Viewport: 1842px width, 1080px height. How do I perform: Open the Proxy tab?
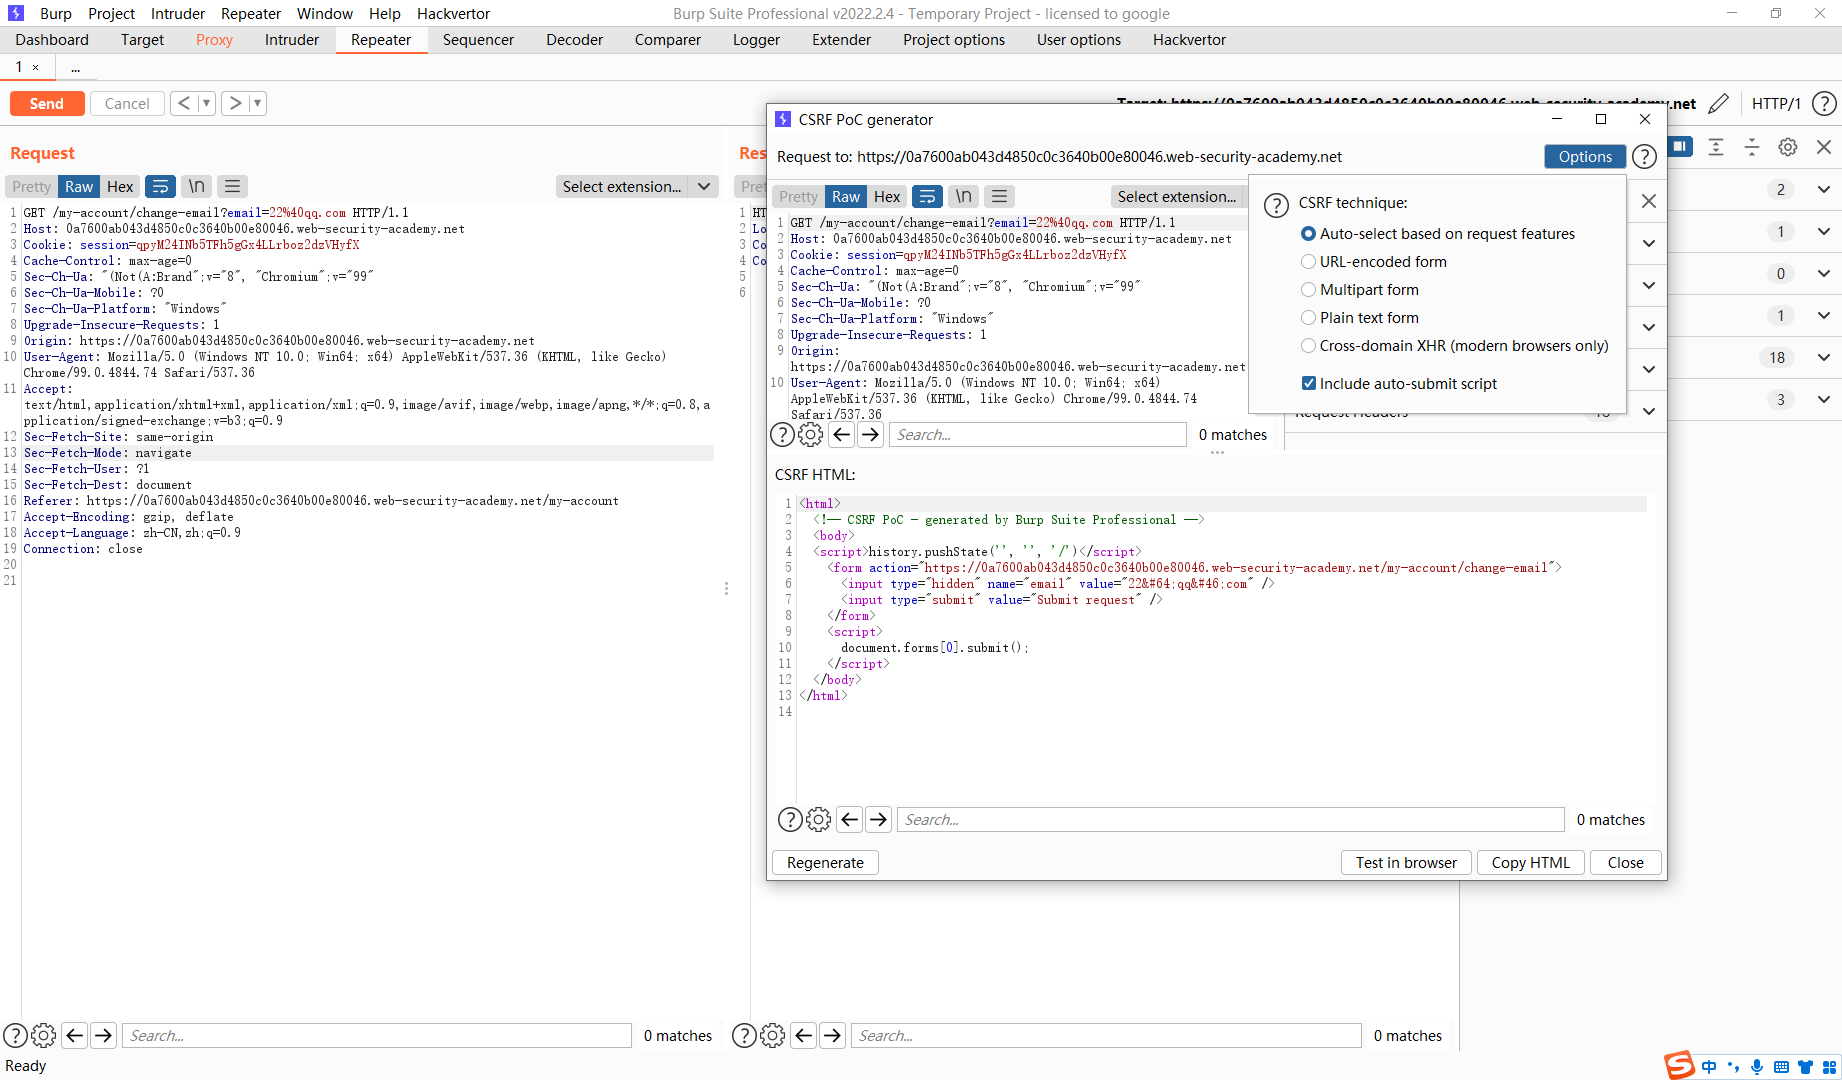pyautogui.click(x=214, y=39)
